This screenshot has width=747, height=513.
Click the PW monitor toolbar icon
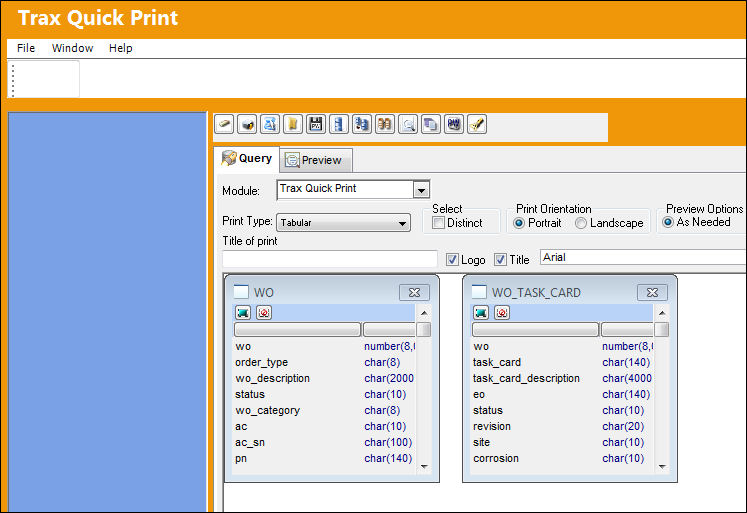pyautogui.click(x=454, y=124)
